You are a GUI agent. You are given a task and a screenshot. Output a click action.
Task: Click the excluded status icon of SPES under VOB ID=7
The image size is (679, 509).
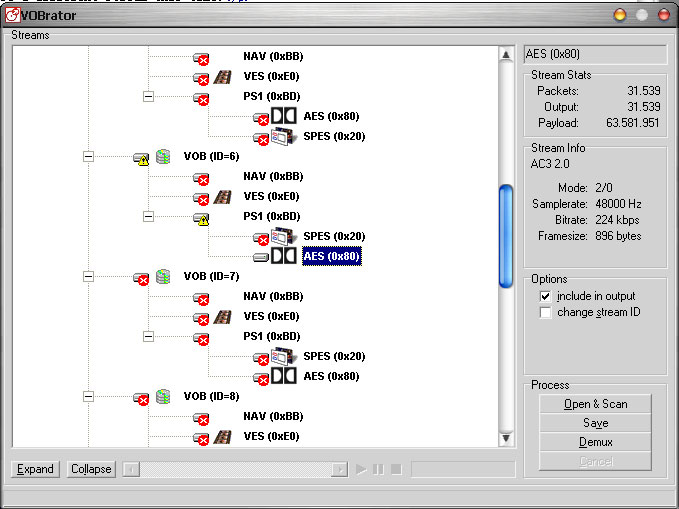[261, 358]
